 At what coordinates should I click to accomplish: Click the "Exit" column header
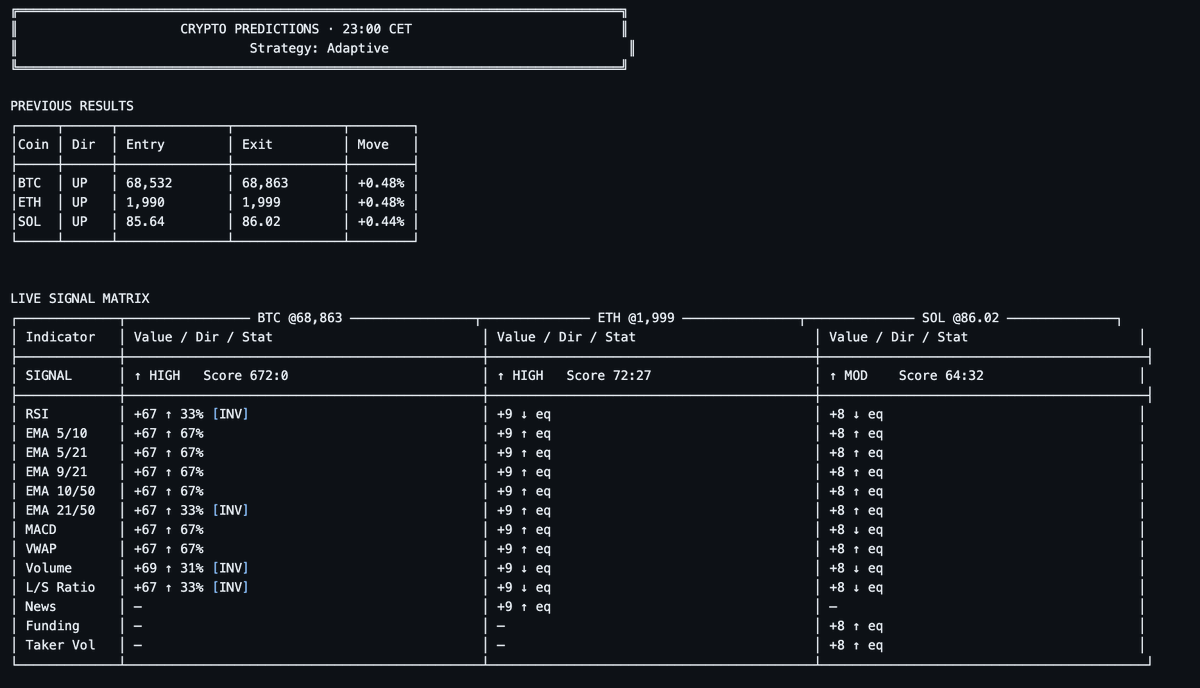[x=257, y=144]
